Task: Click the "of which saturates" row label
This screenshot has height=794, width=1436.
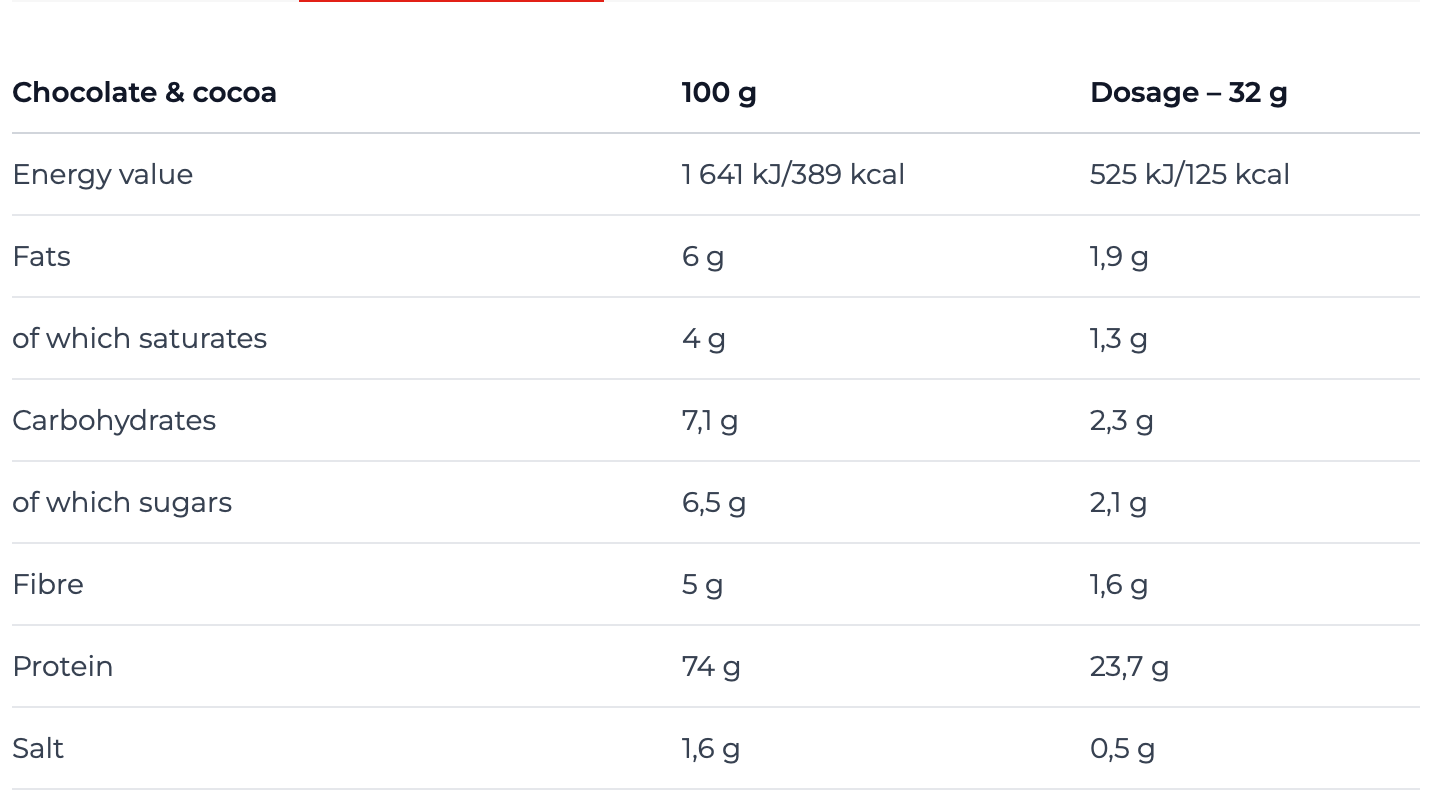Action: 139,339
